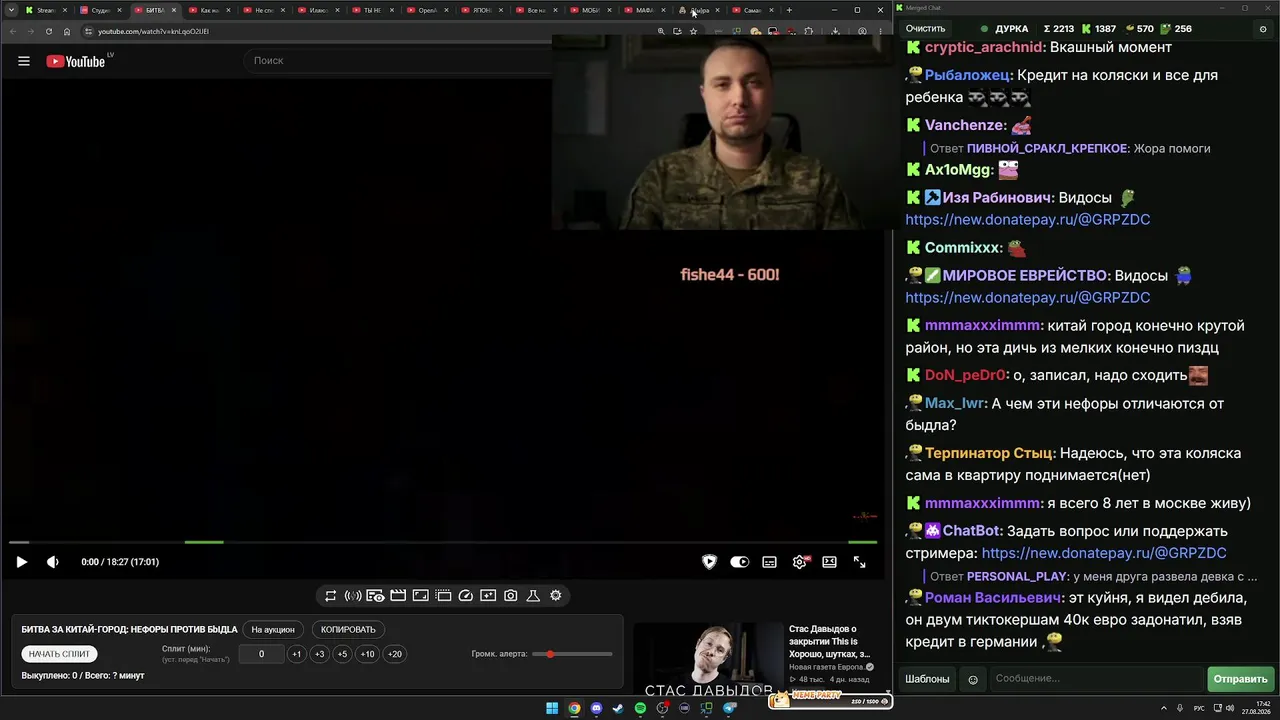Click the "Шаблоны" templates button
Image resolution: width=1280 pixels, height=720 pixels.
(927, 679)
